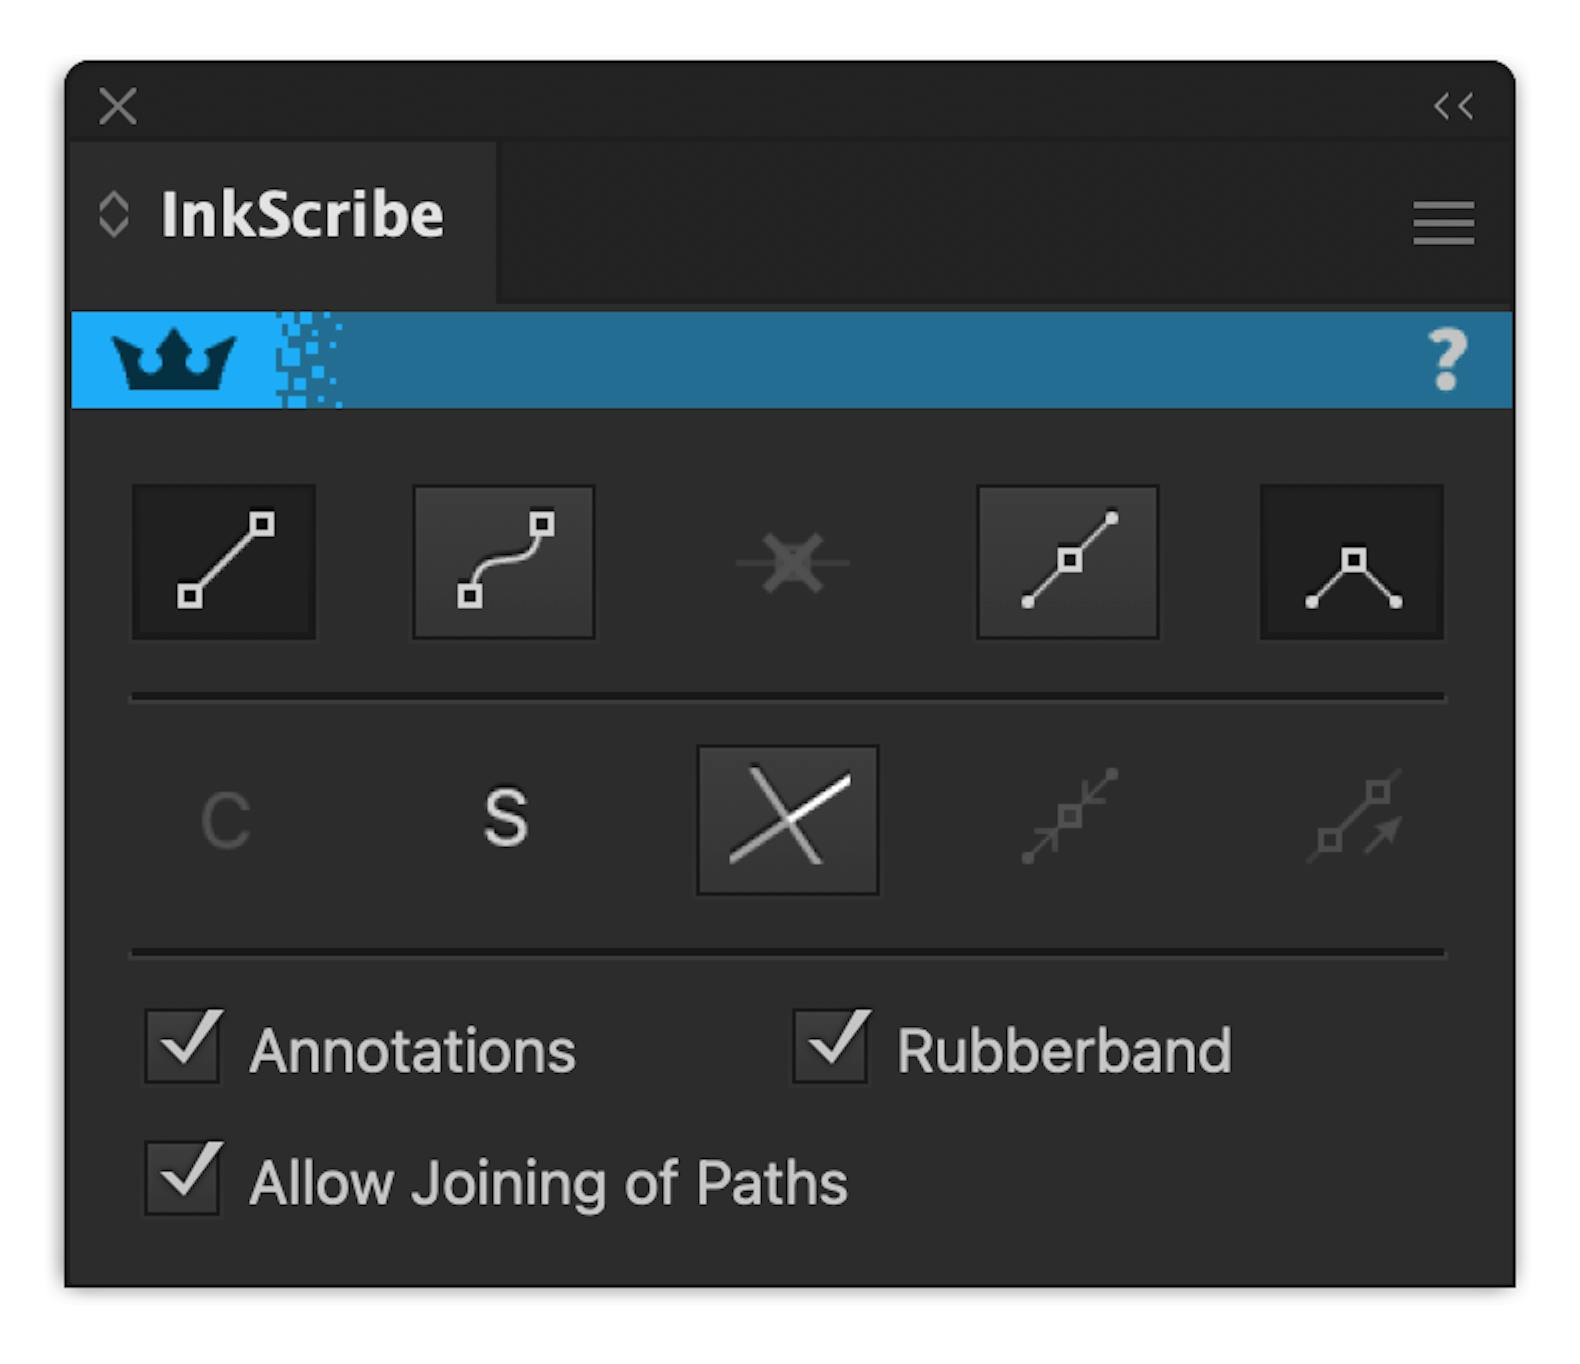Toggle the X intersect mode
1580x1364 pixels.
click(x=788, y=818)
